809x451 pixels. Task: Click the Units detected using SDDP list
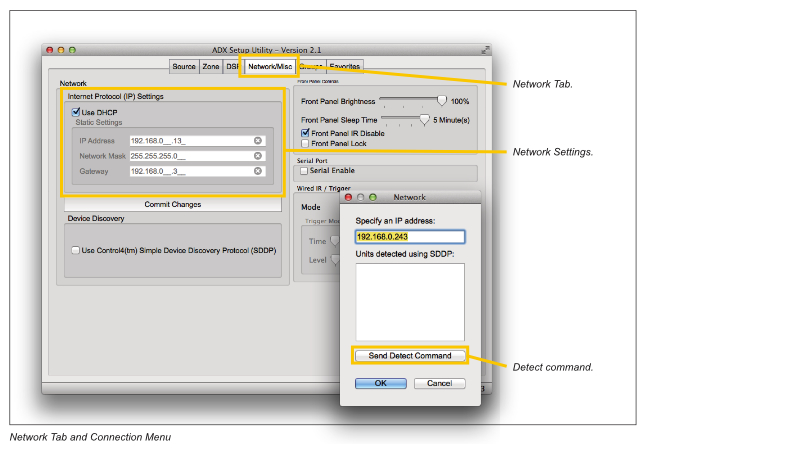(410, 302)
